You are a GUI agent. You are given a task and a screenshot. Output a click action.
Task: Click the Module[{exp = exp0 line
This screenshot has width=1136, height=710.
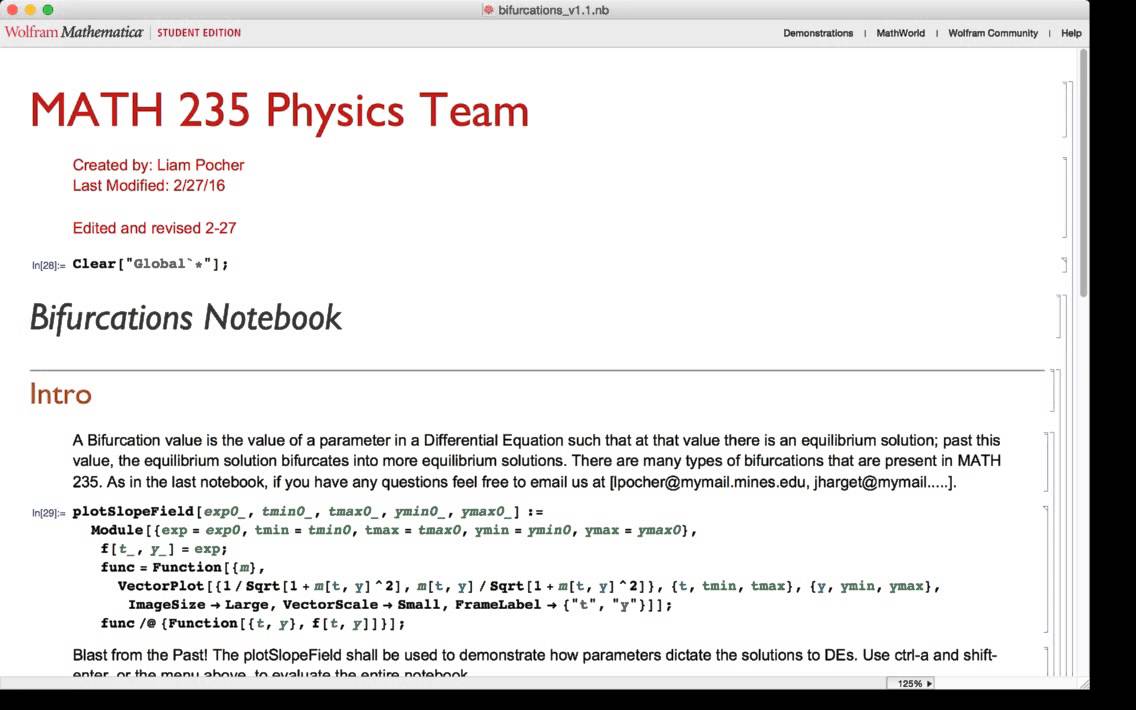tap(393, 530)
